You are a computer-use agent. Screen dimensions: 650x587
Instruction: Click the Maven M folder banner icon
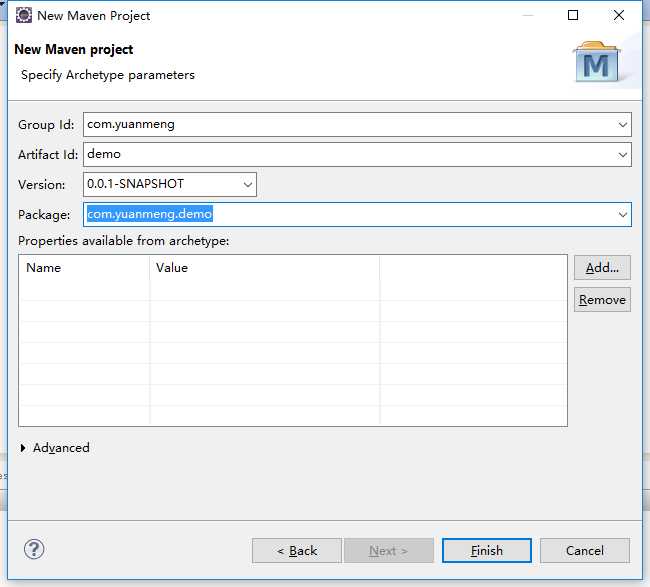597,61
